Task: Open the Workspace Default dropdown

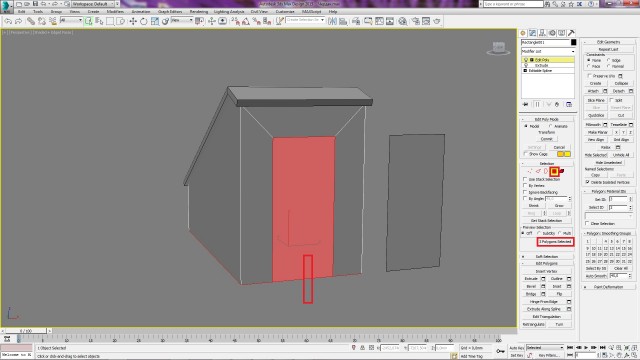Action: pos(93,4)
